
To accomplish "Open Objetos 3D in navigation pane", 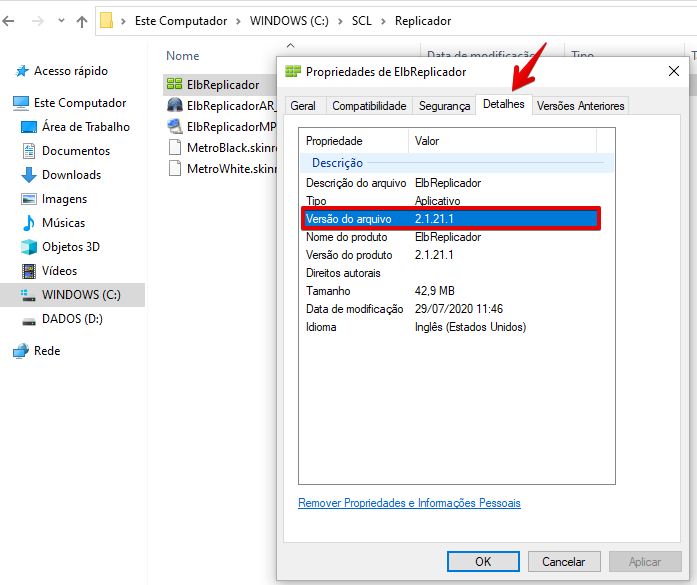I will pyautogui.click(x=71, y=247).
